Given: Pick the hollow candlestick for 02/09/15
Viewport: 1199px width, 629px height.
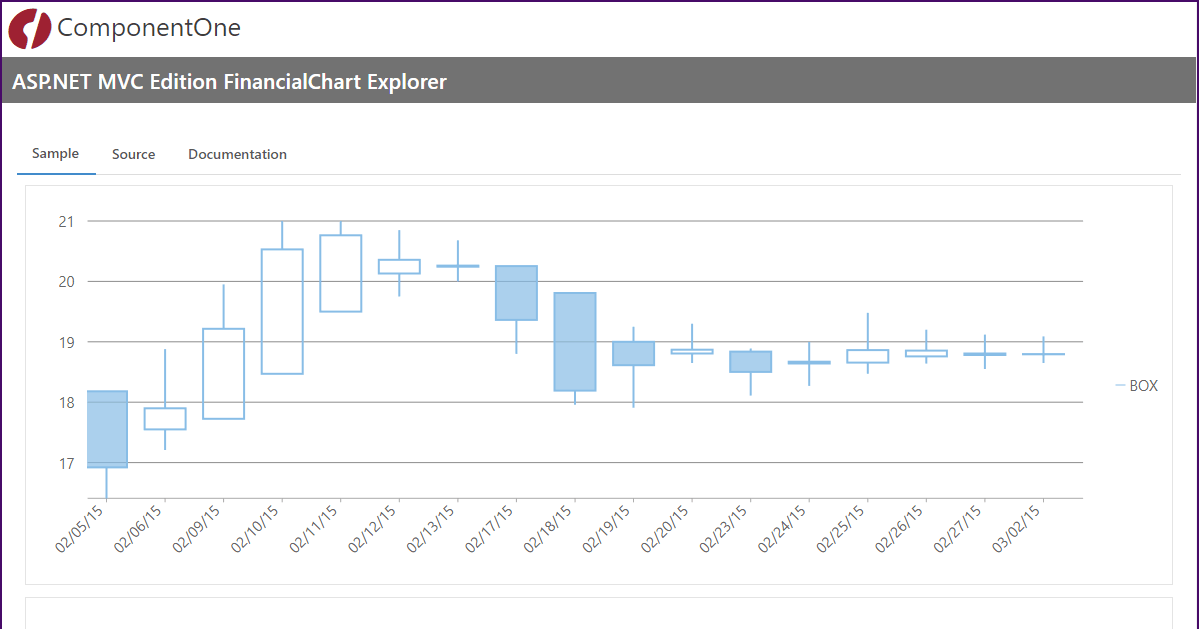Looking at the screenshot, I should pos(224,373).
